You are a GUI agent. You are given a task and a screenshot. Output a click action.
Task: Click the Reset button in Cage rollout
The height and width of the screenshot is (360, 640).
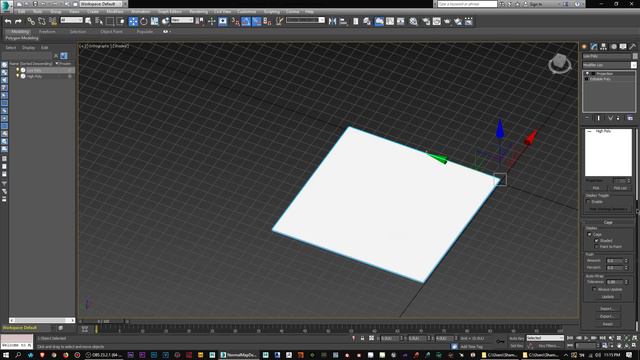tap(607, 324)
